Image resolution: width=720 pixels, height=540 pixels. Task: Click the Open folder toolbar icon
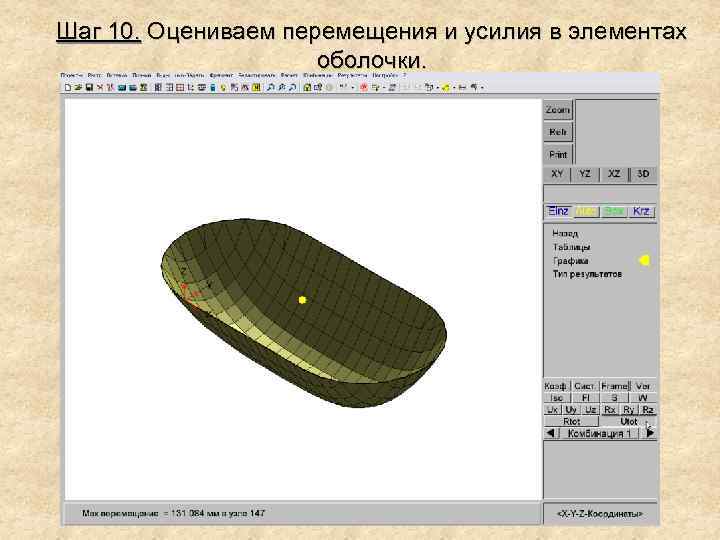click(x=79, y=87)
